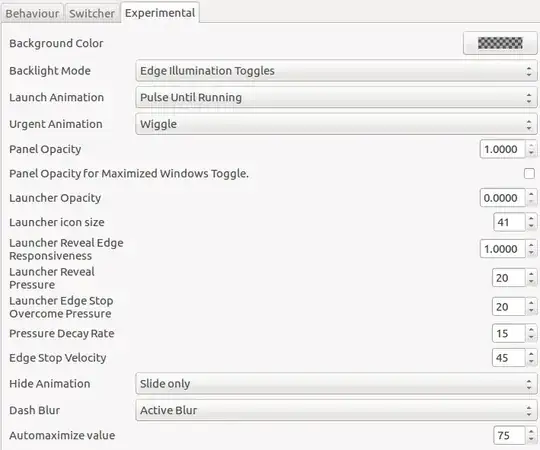Click the Background Color label
Screen dimensions: 540x450
point(56,43)
